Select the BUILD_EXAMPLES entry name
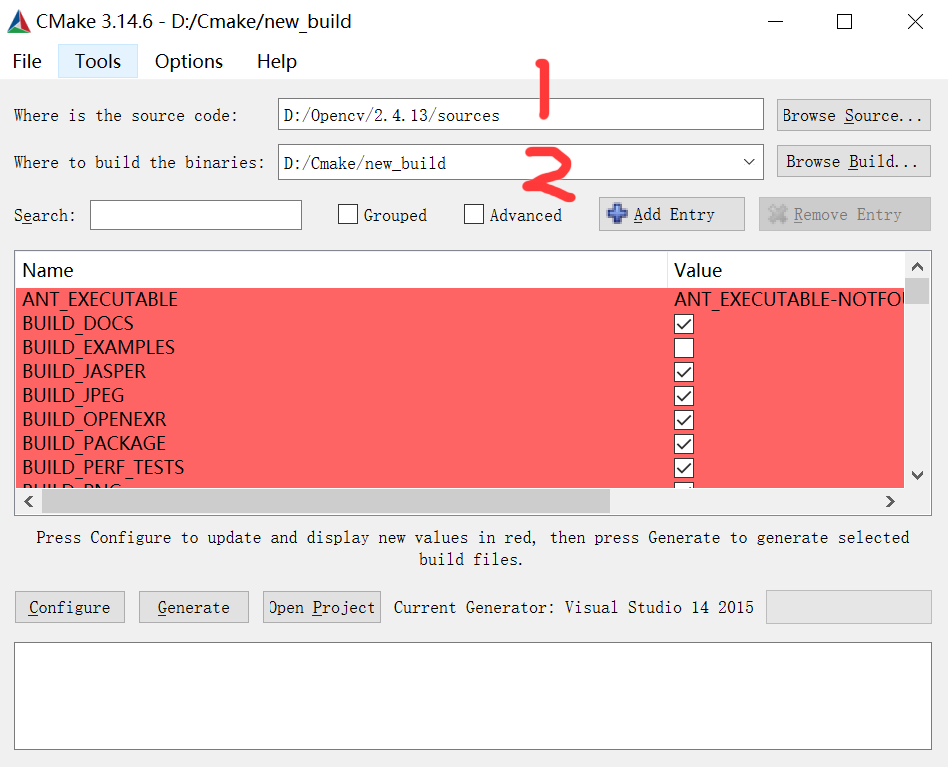The width and height of the screenshot is (948, 767). [99, 348]
